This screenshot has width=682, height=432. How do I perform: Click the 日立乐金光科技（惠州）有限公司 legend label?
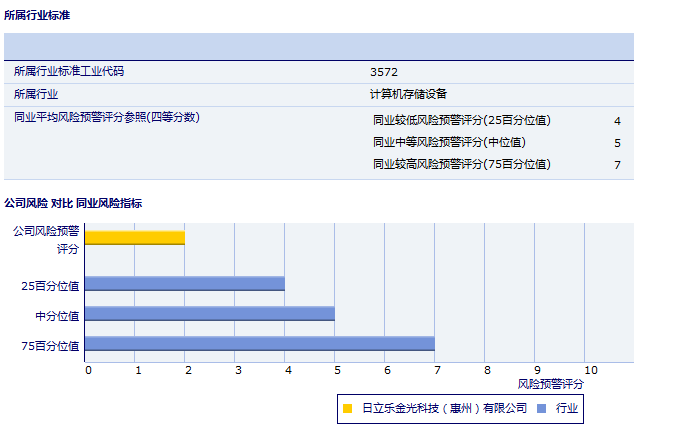pos(444,408)
